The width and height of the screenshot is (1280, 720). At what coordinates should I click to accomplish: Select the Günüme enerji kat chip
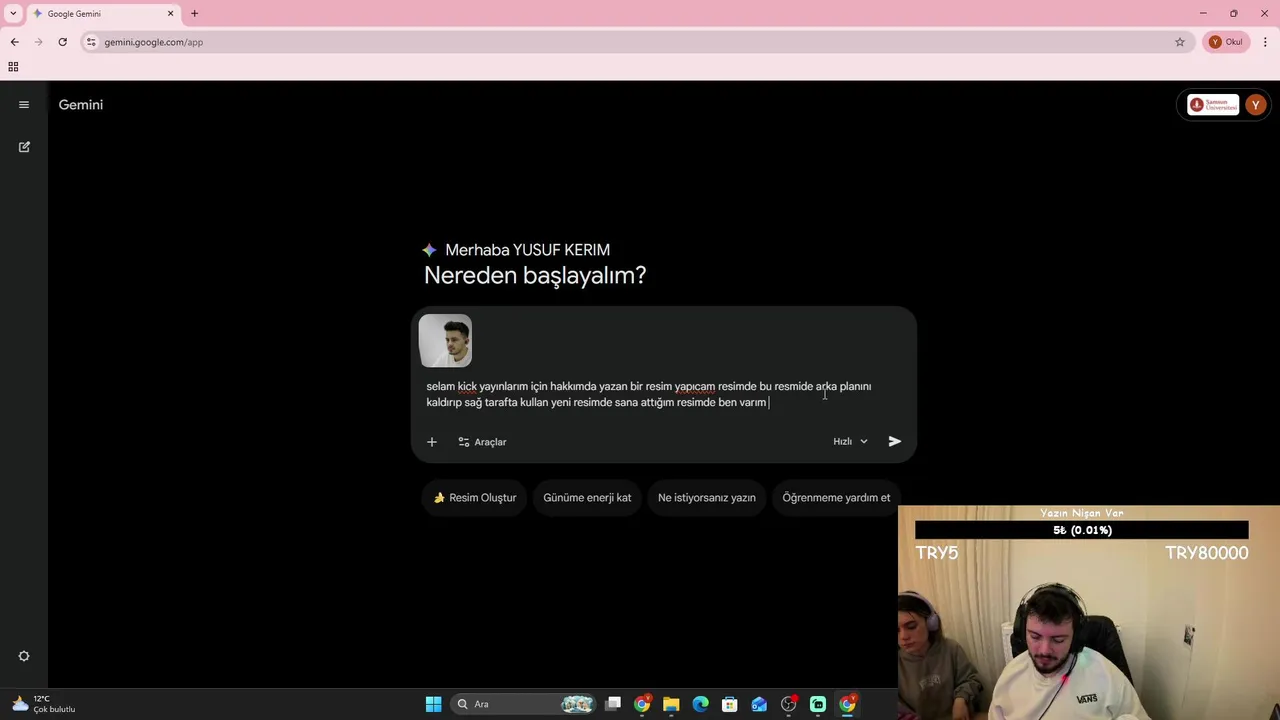[587, 498]
